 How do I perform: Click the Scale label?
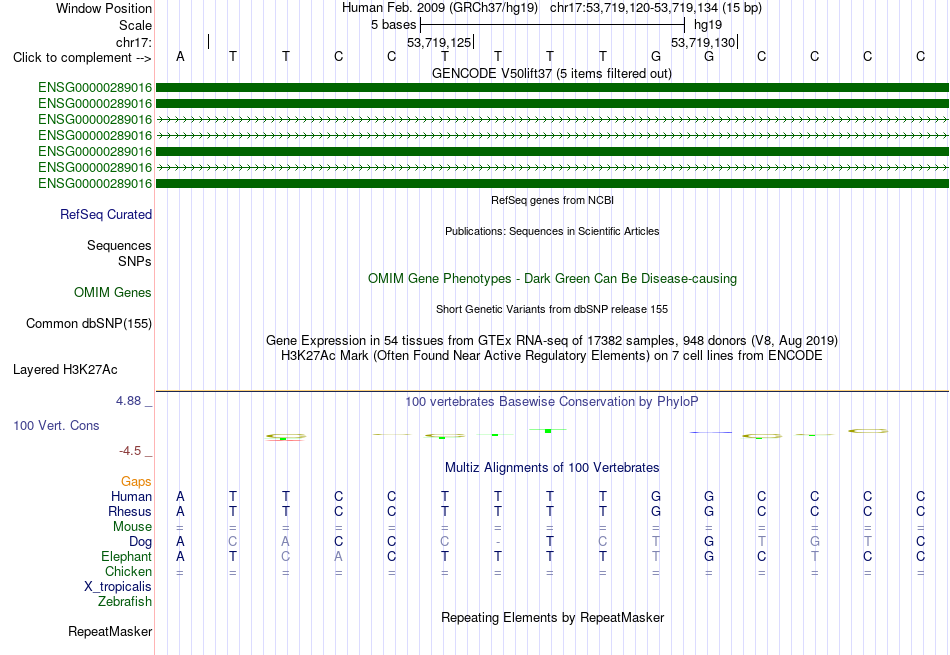click(135, 25)
